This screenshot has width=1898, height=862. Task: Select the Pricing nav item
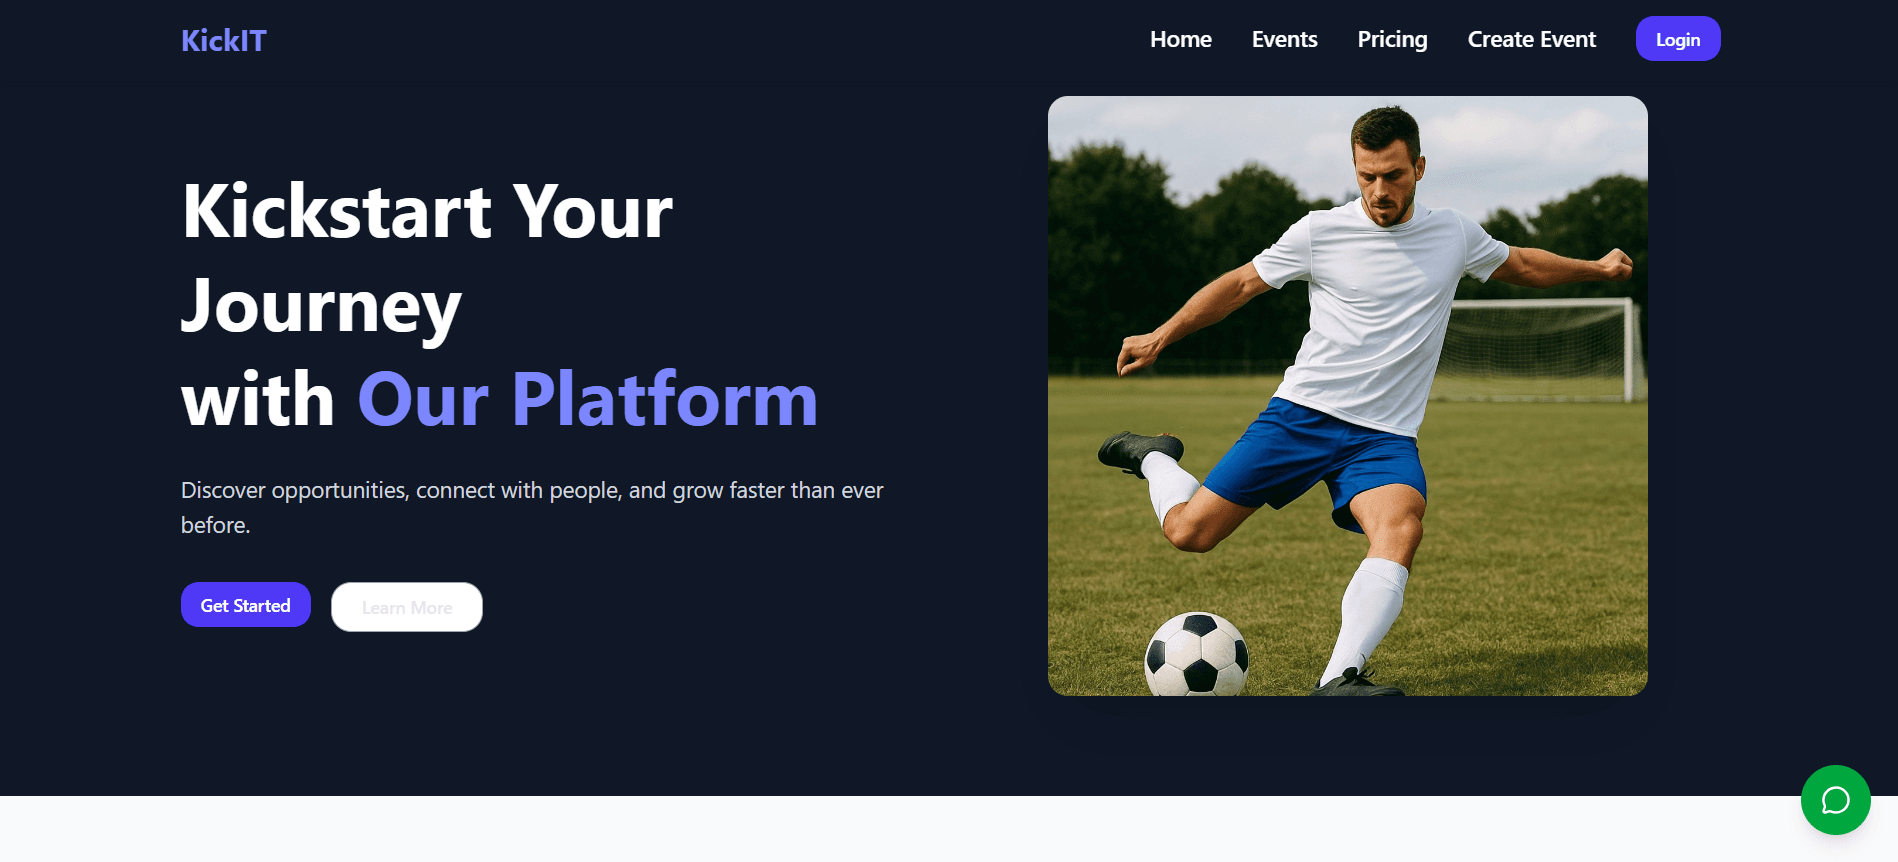1392,39
